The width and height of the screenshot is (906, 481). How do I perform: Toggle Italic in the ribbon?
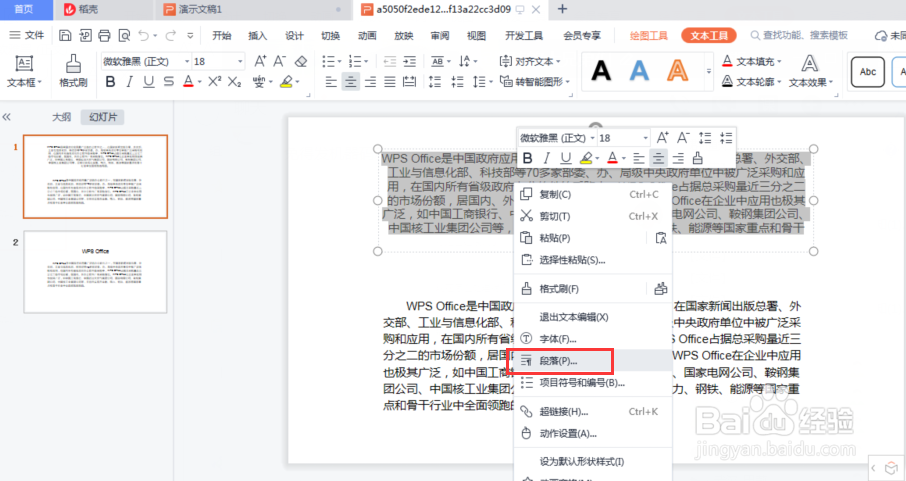click(129, 82)
